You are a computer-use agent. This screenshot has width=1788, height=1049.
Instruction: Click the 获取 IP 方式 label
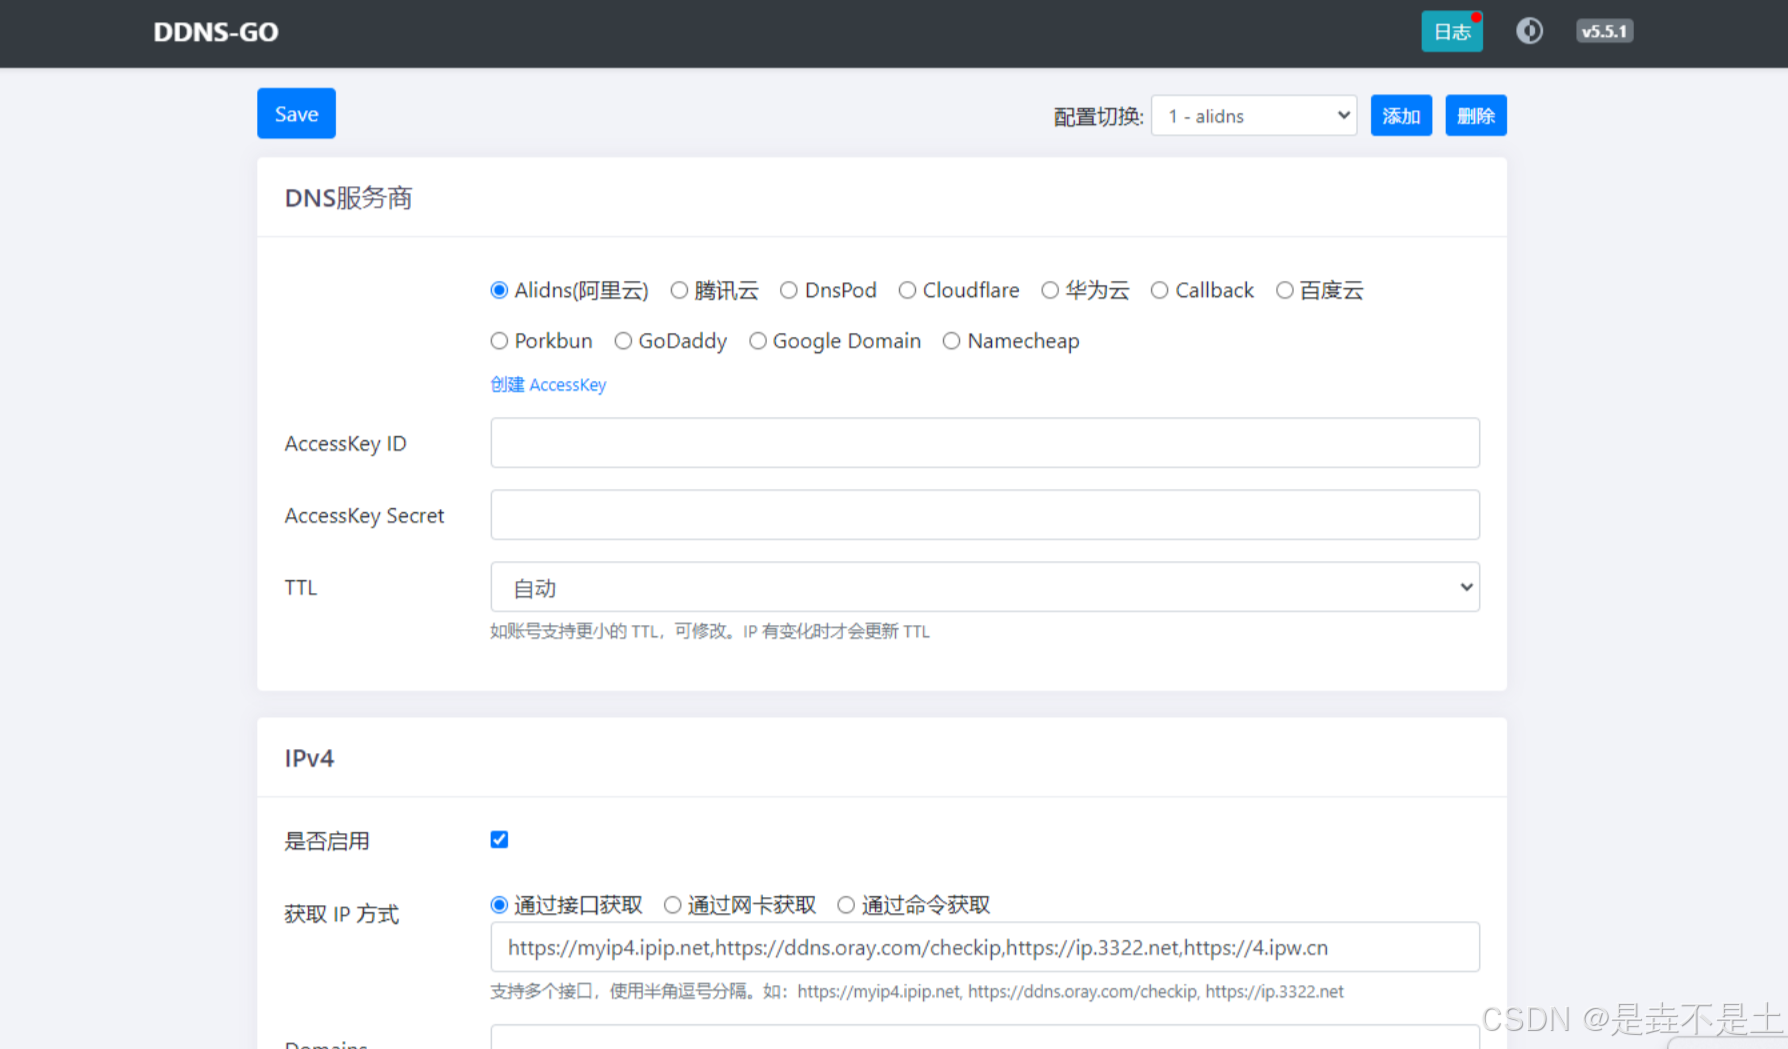(342, 914)
